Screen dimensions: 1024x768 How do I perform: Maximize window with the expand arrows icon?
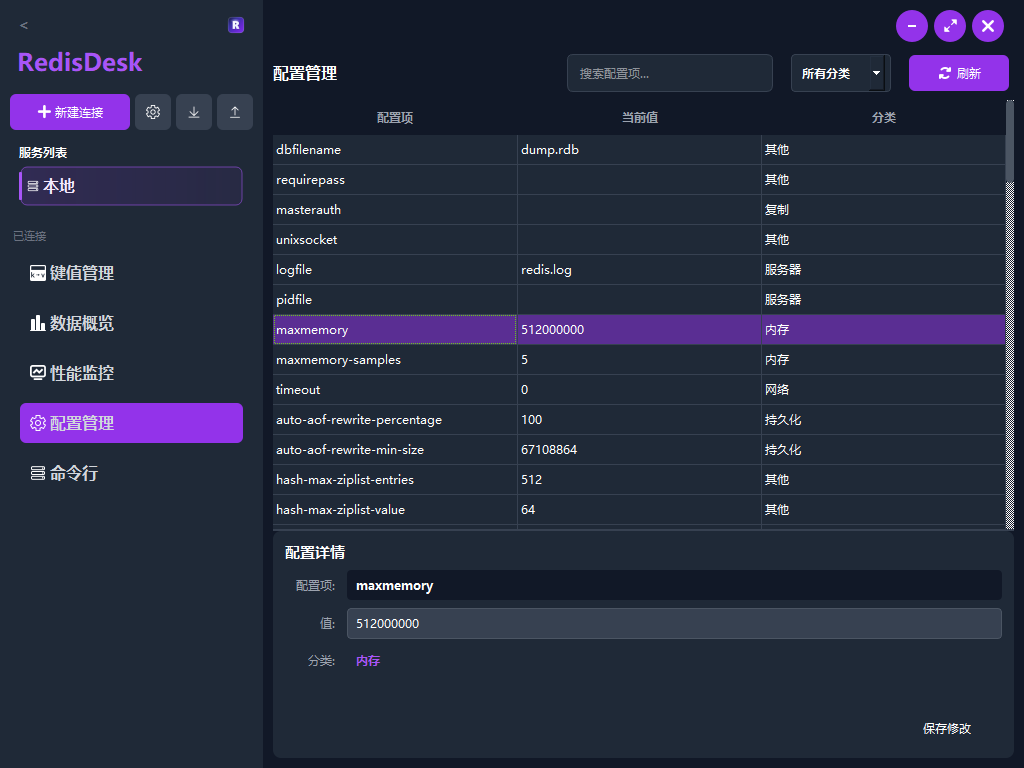950,26
